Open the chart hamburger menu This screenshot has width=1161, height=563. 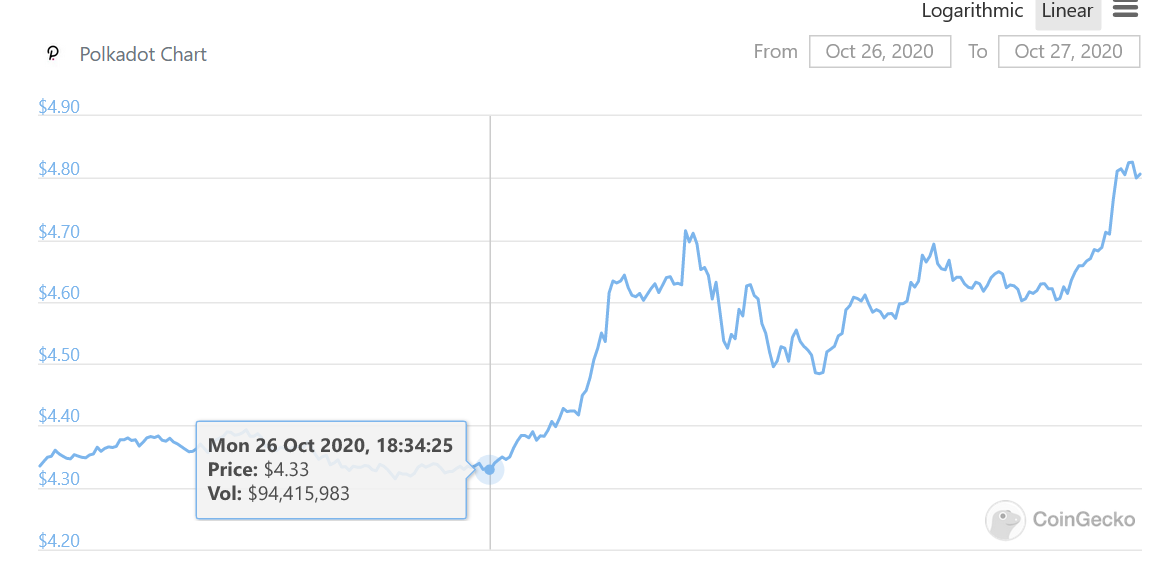click(x=1125, y=10)
